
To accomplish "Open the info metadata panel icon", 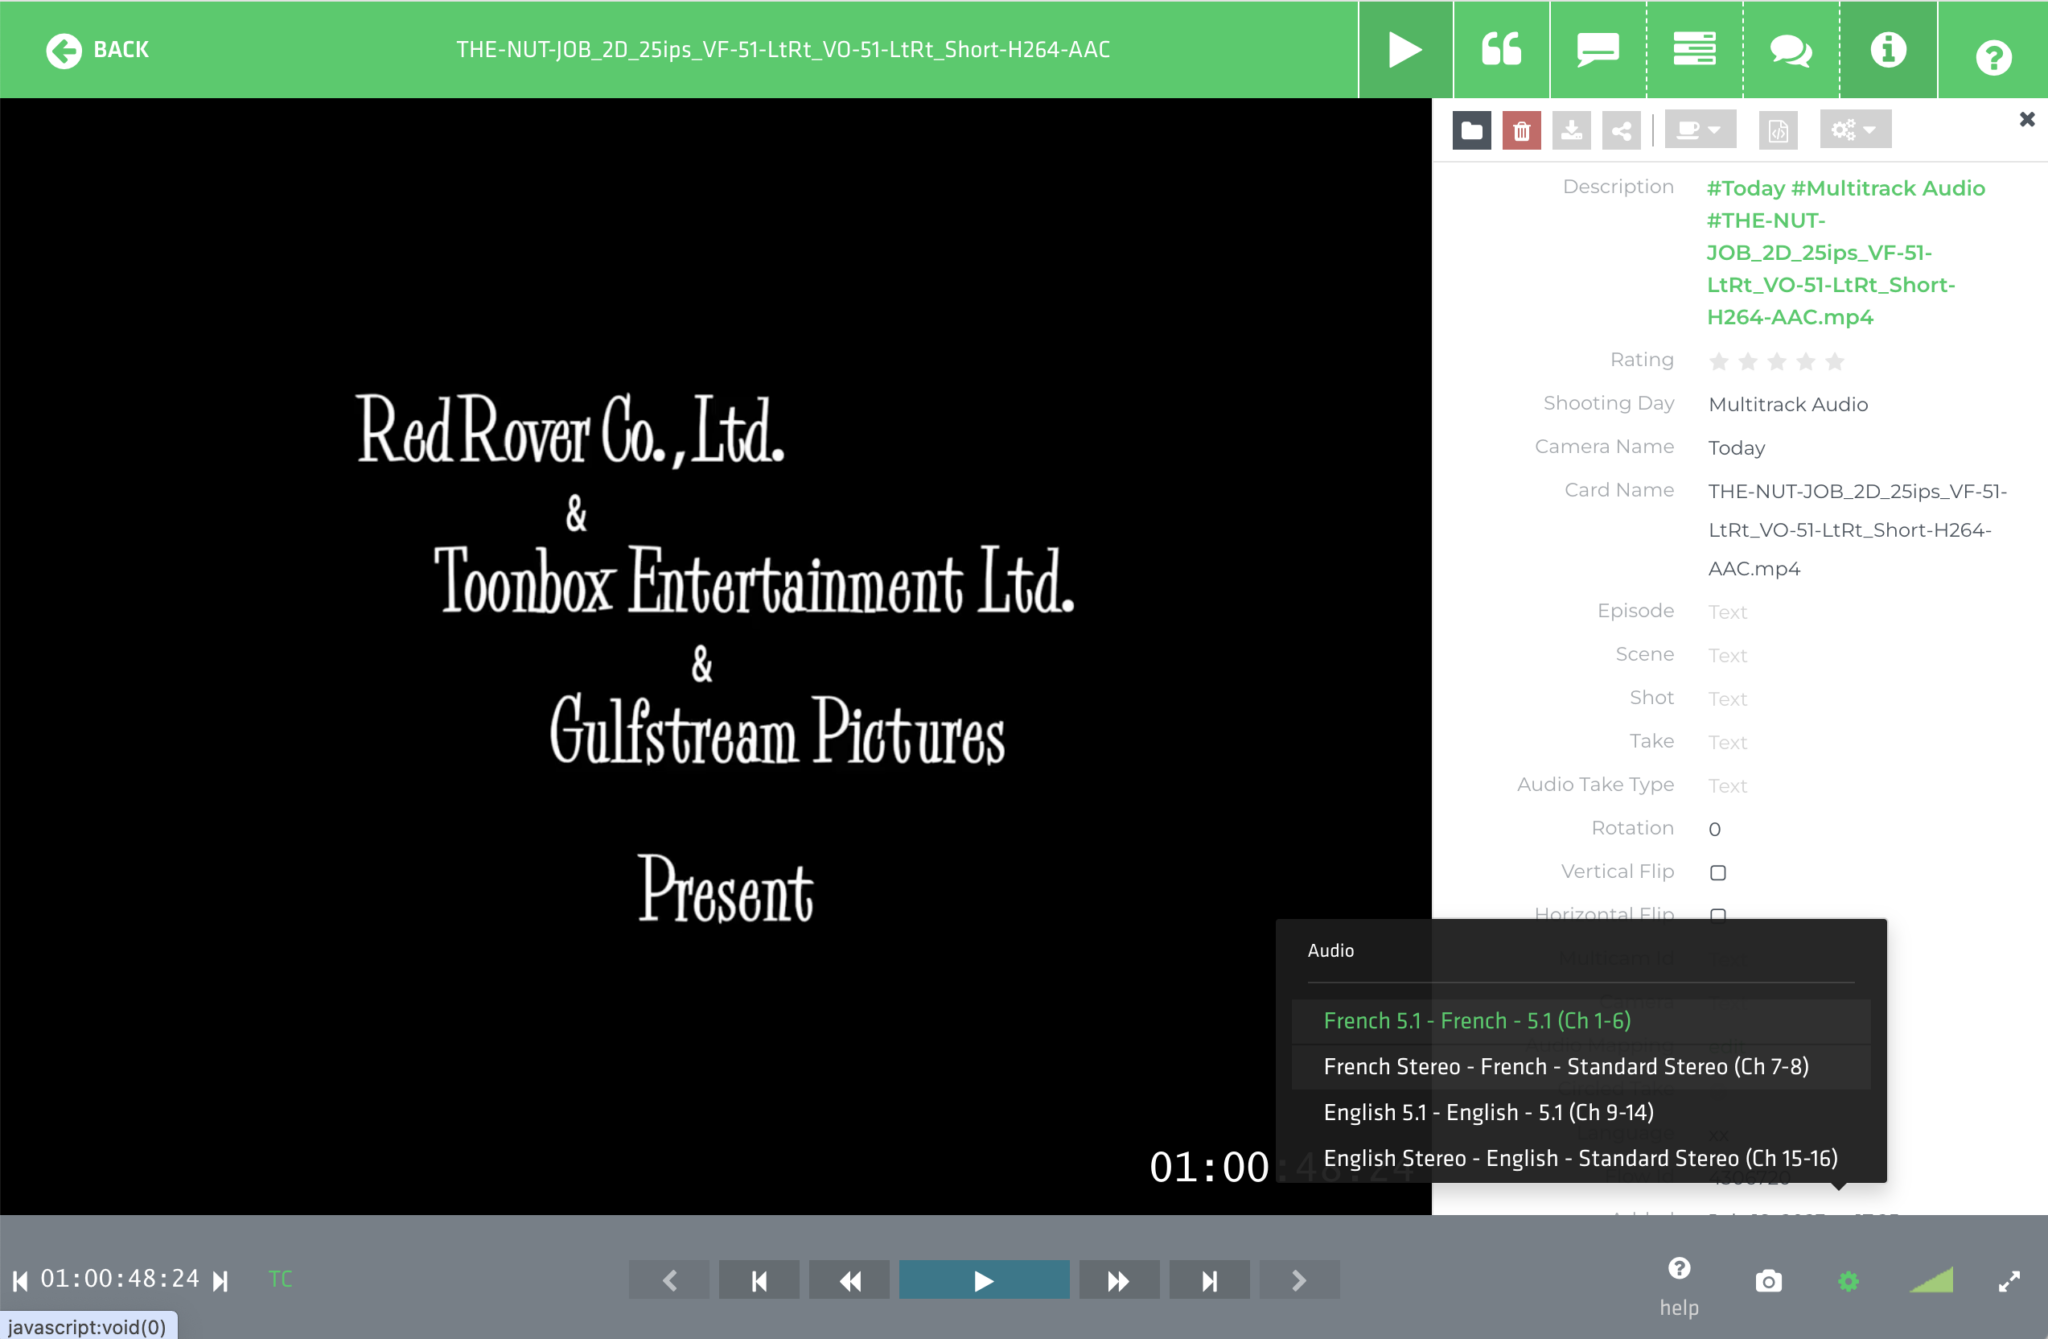I will [x=1887, y=49].
